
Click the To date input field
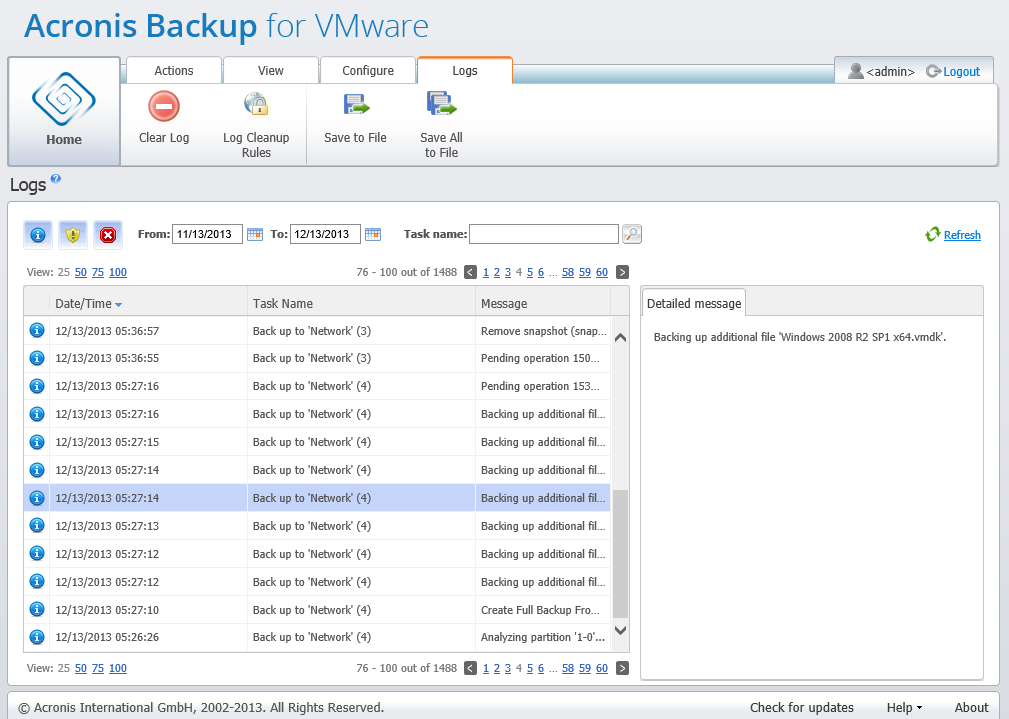(x=325, y=234)
